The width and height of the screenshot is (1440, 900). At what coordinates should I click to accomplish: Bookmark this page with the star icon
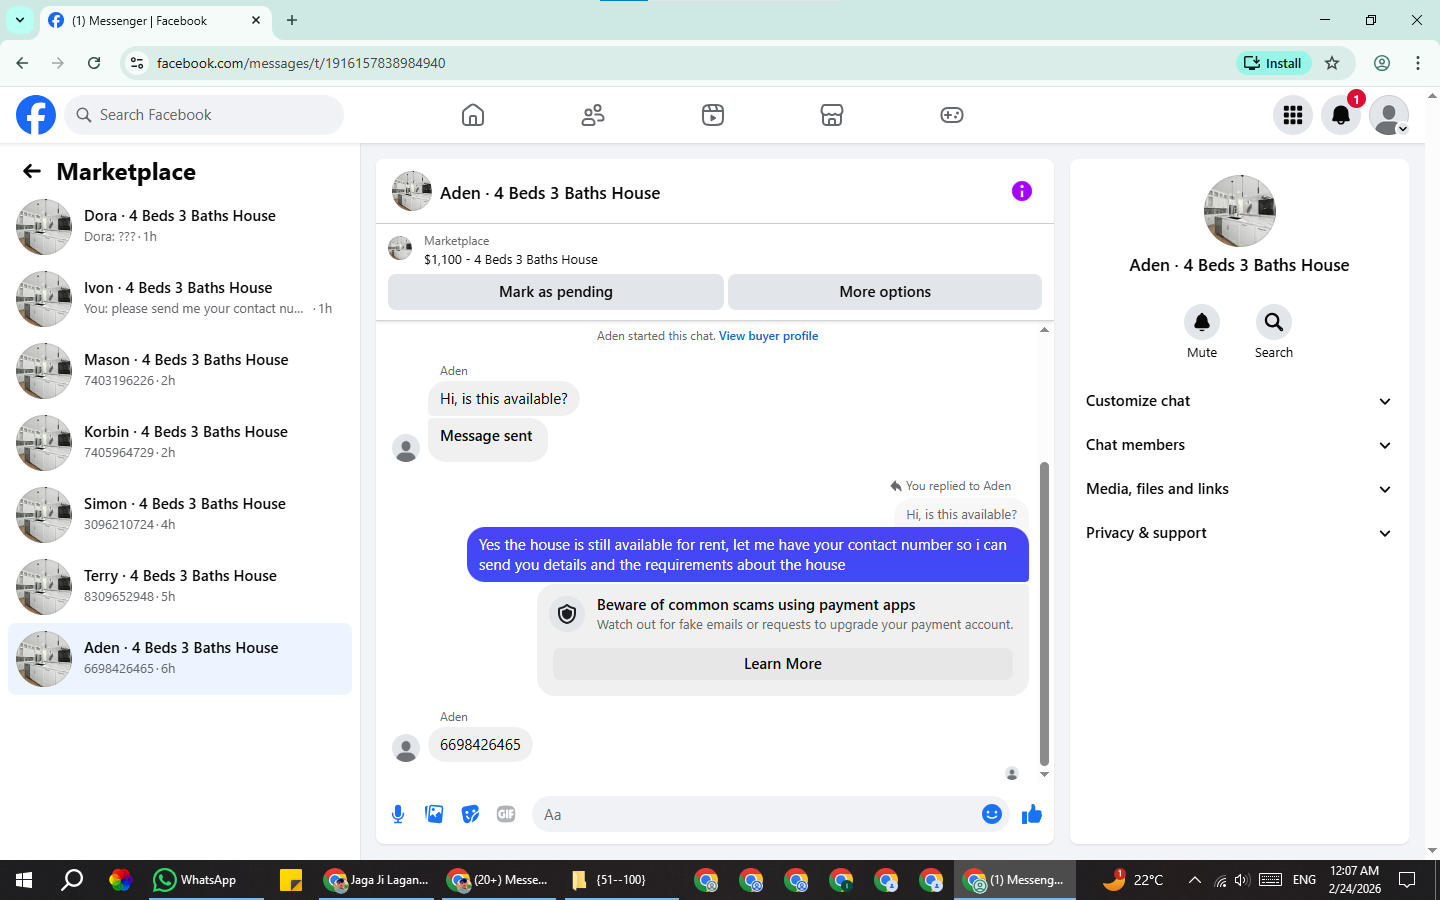pyautogui.click(x=1332, y=63)
